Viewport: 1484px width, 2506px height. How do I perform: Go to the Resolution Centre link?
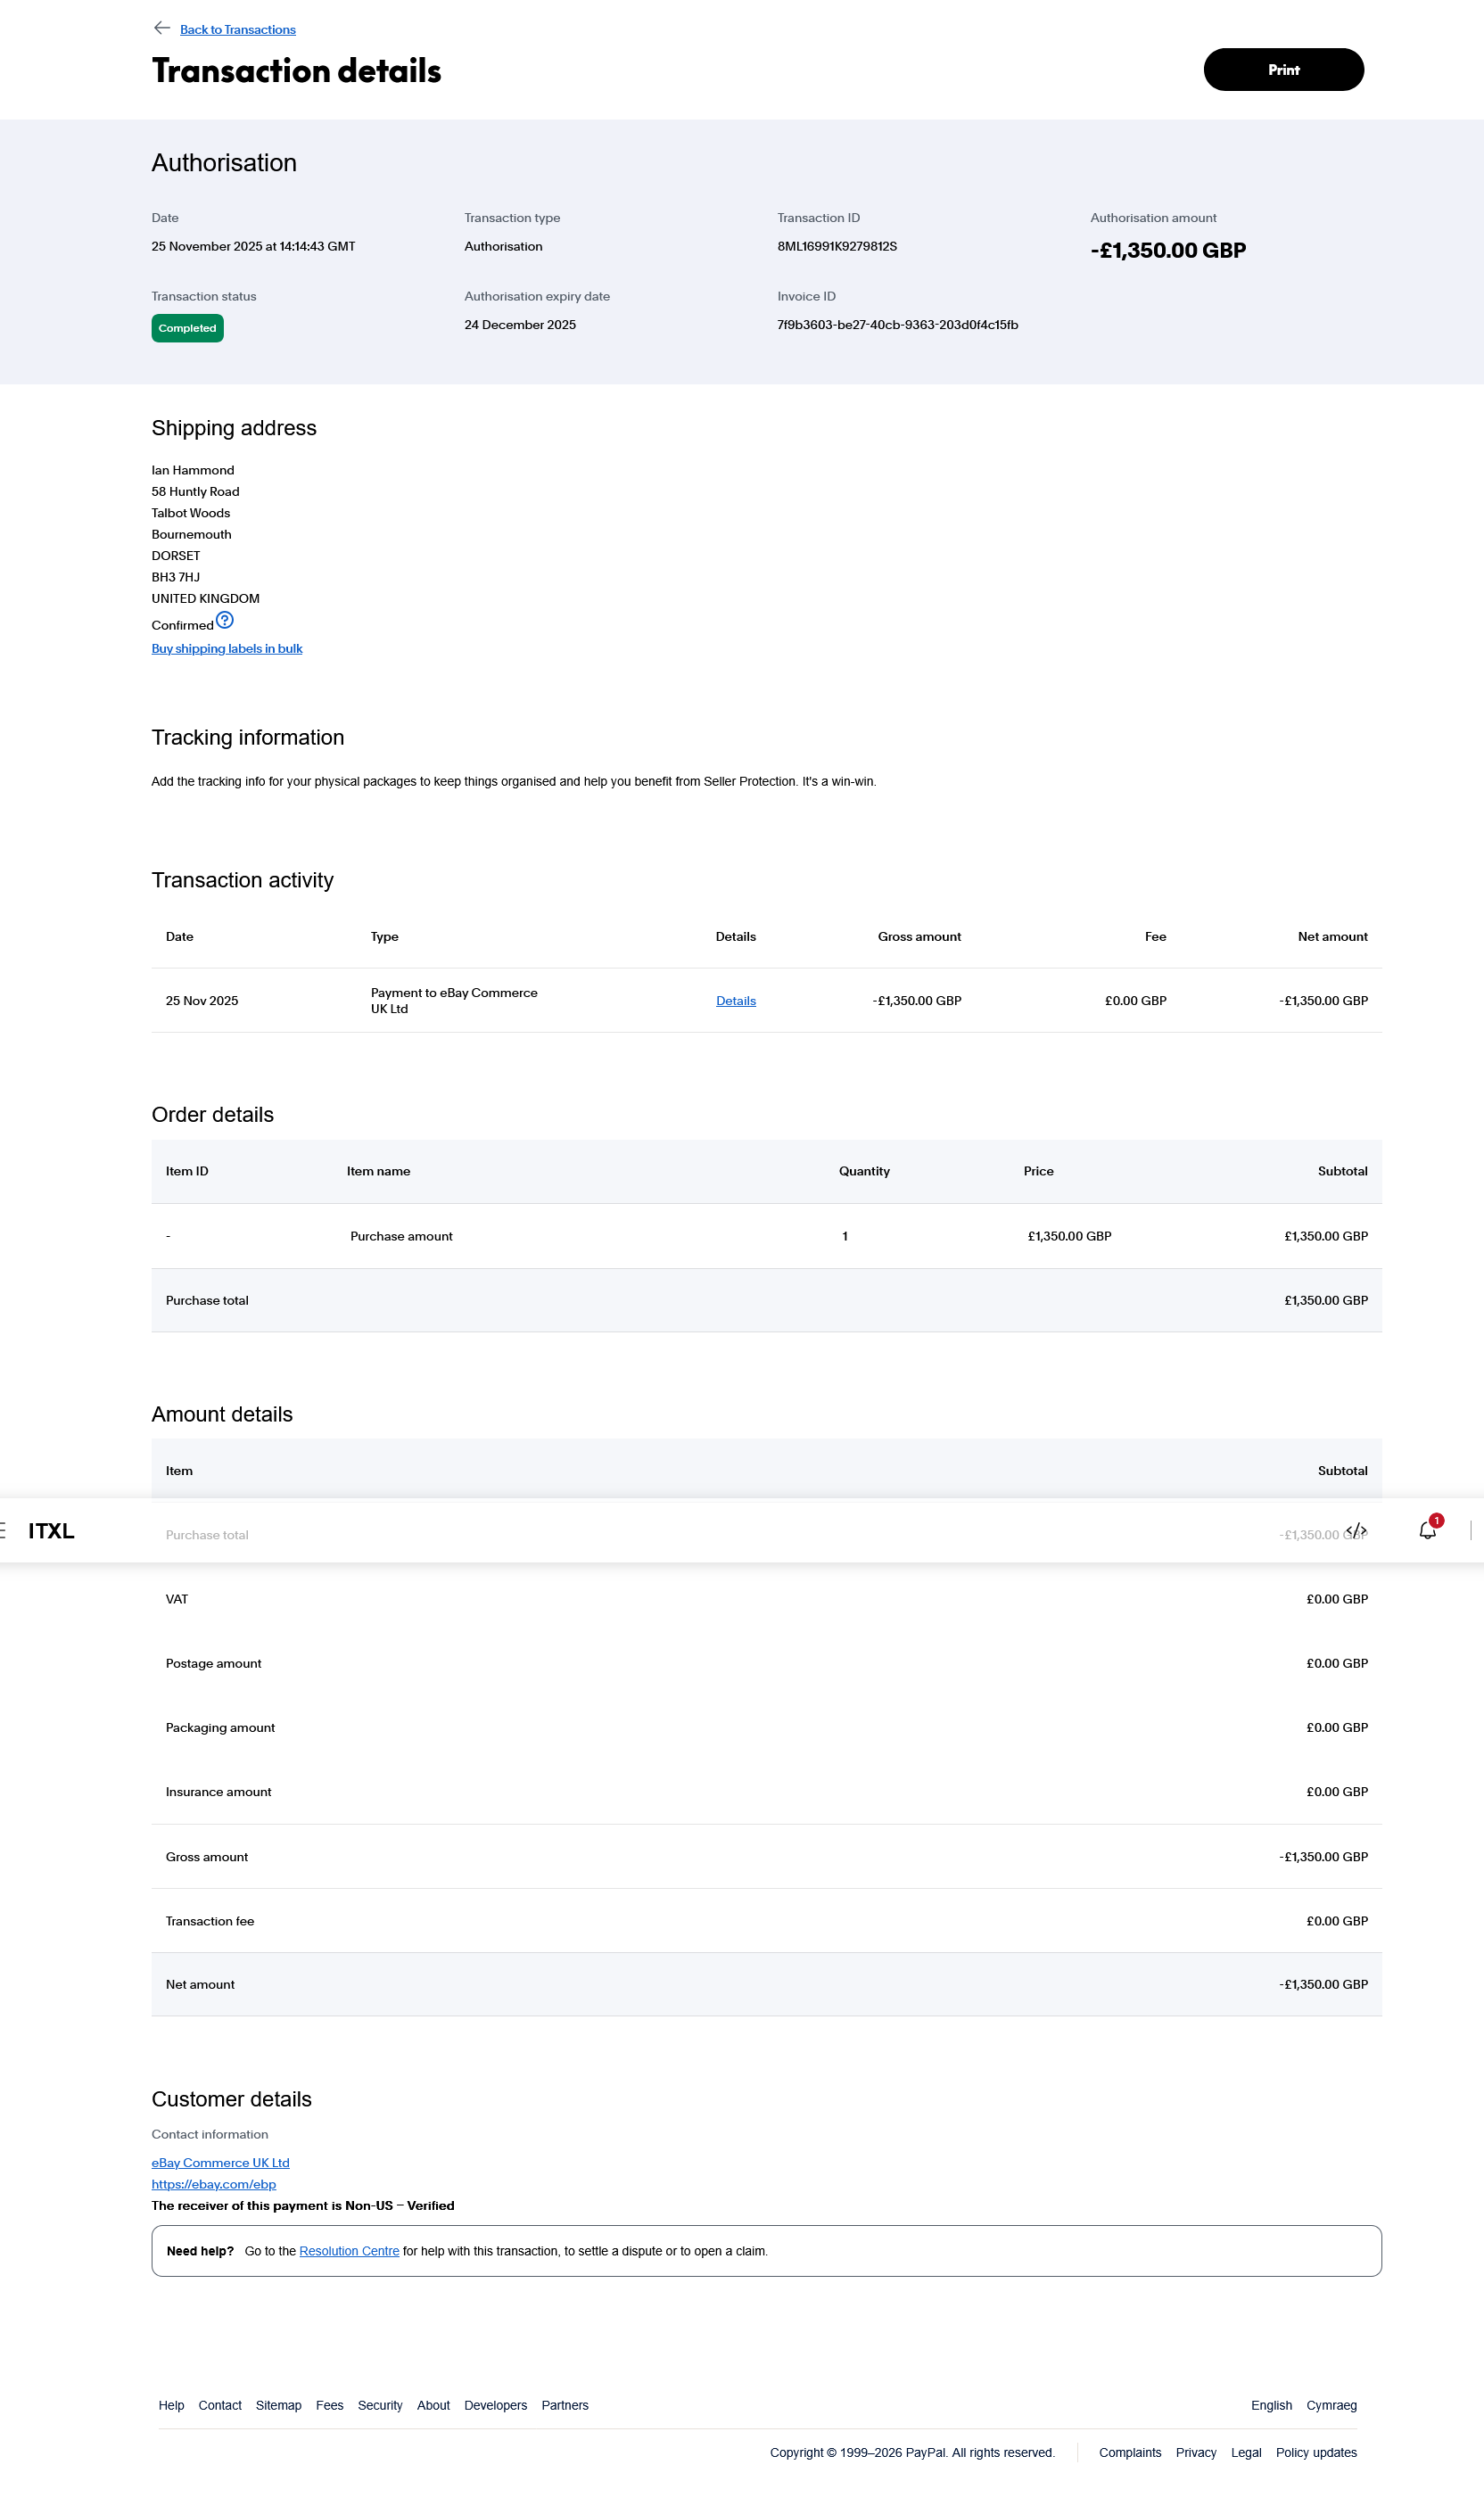click(349, 2252)
